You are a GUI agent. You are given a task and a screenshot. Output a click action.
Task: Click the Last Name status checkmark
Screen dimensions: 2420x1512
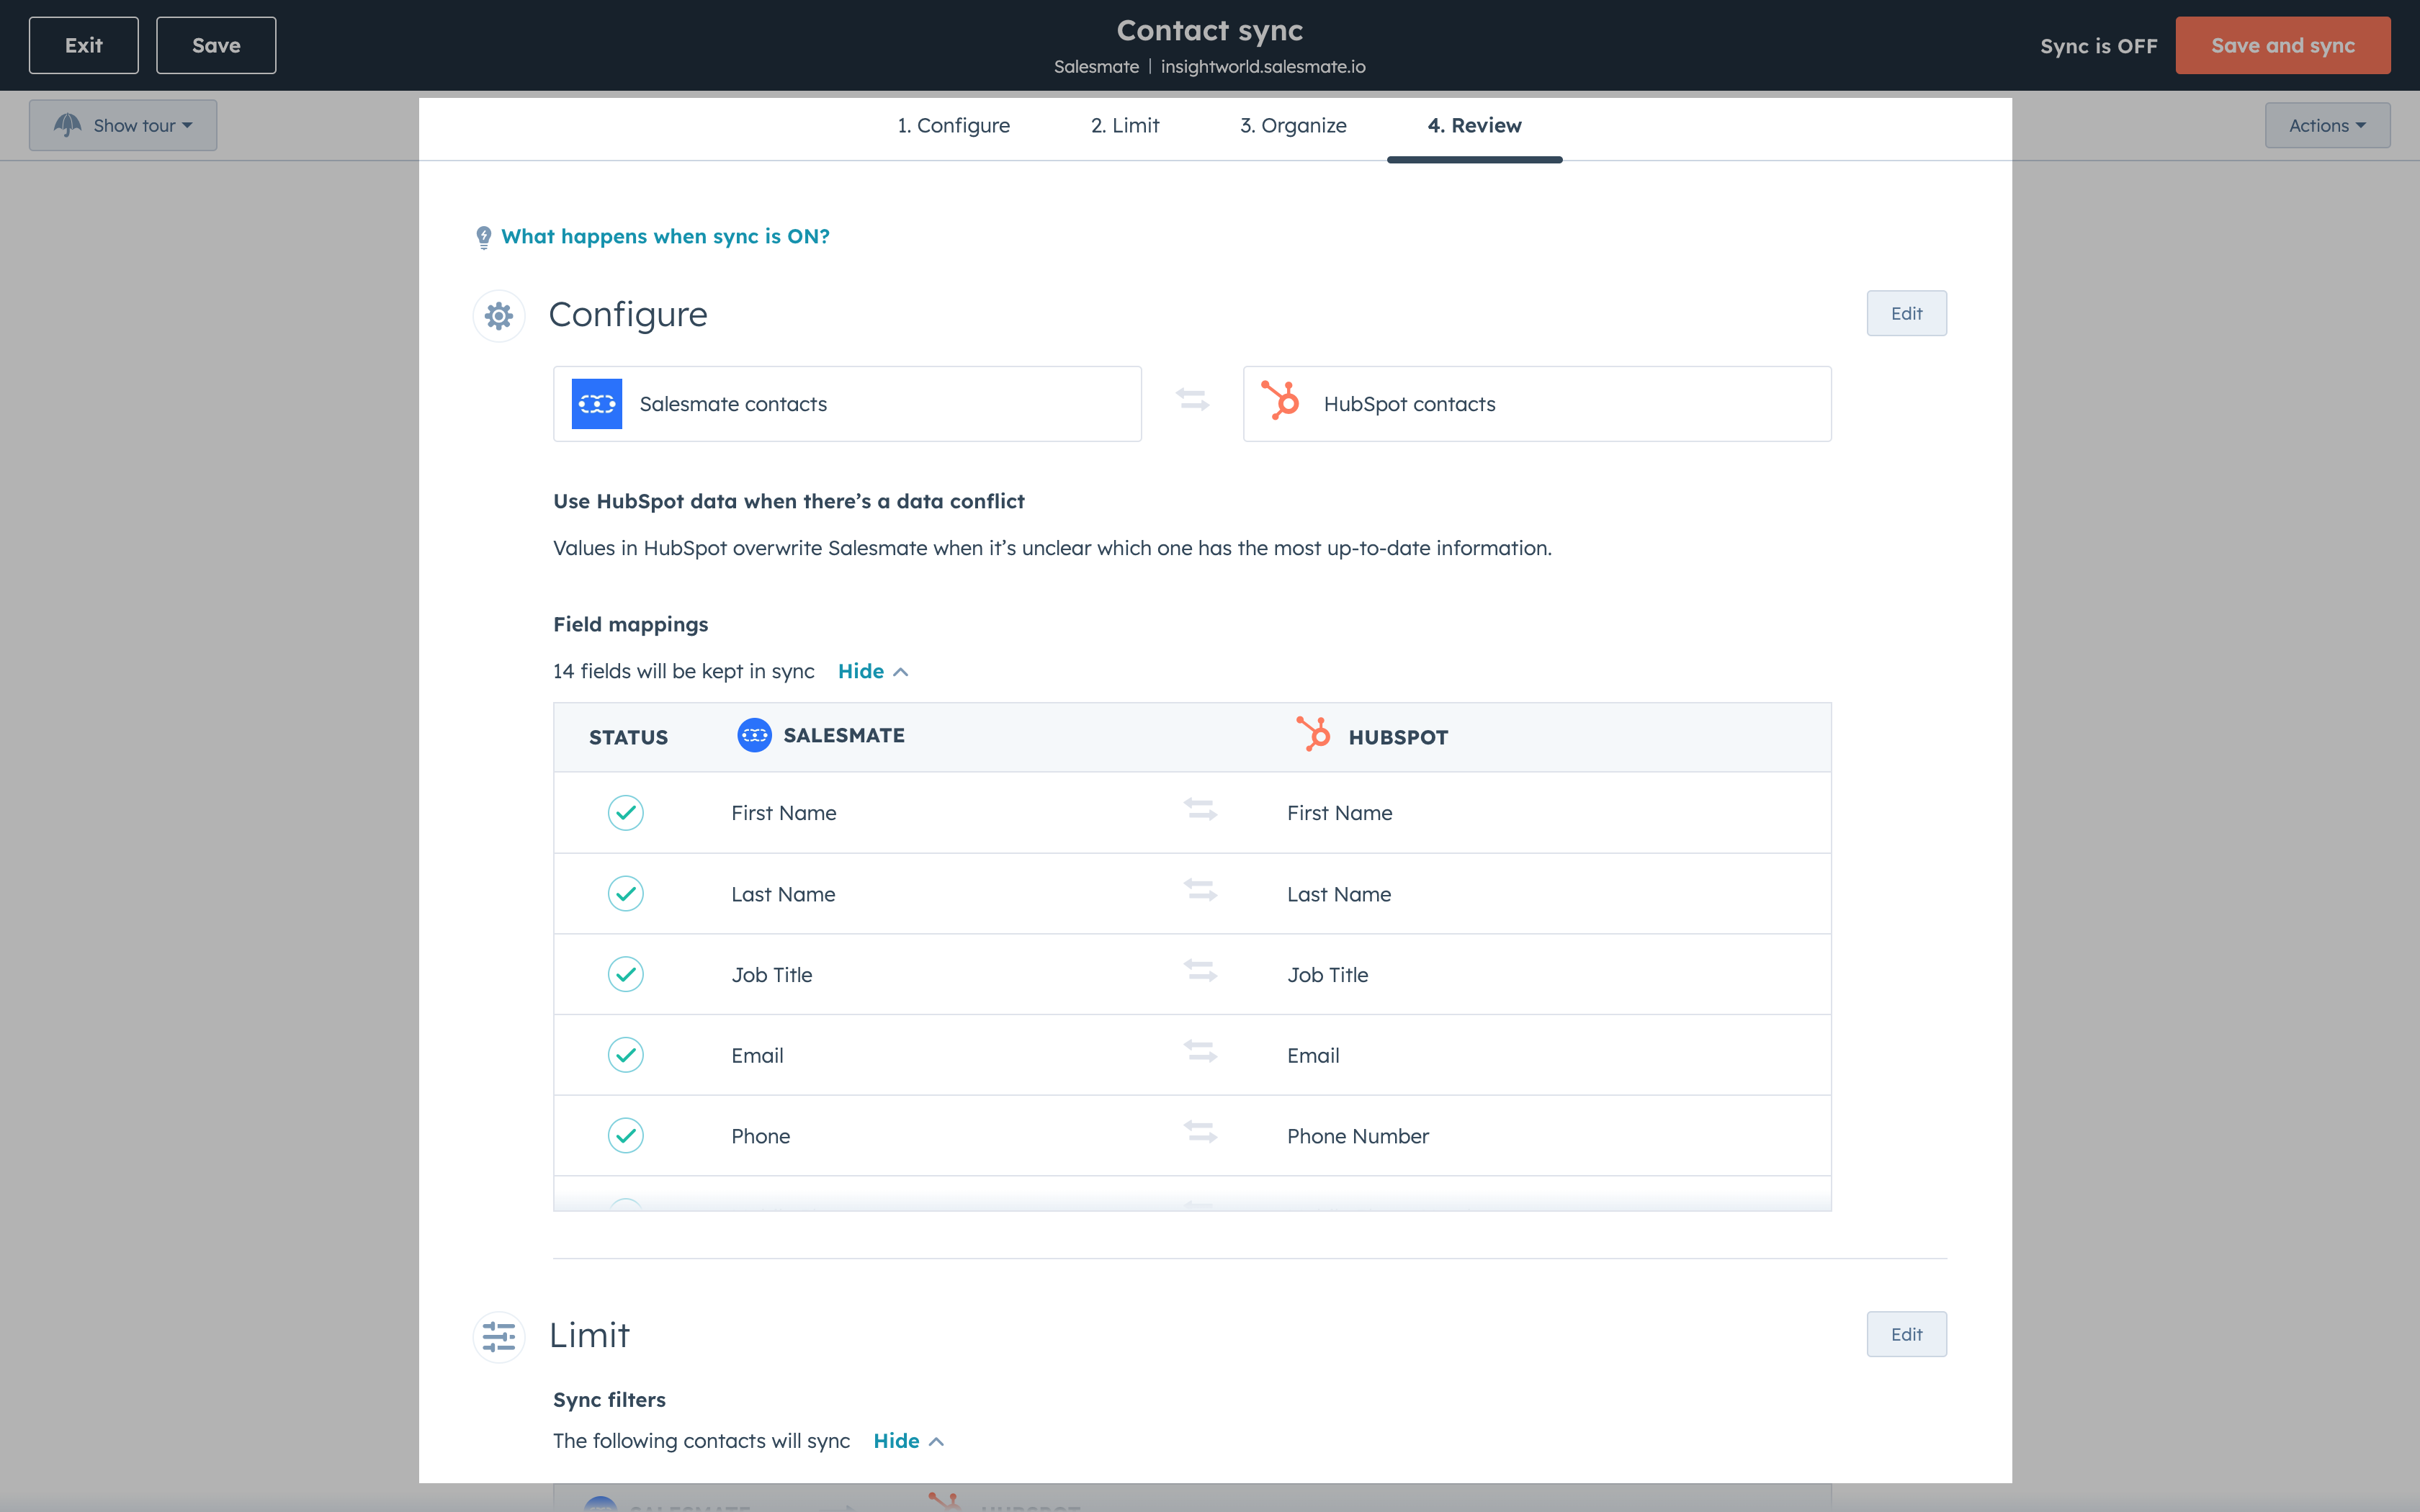(626, 894)
